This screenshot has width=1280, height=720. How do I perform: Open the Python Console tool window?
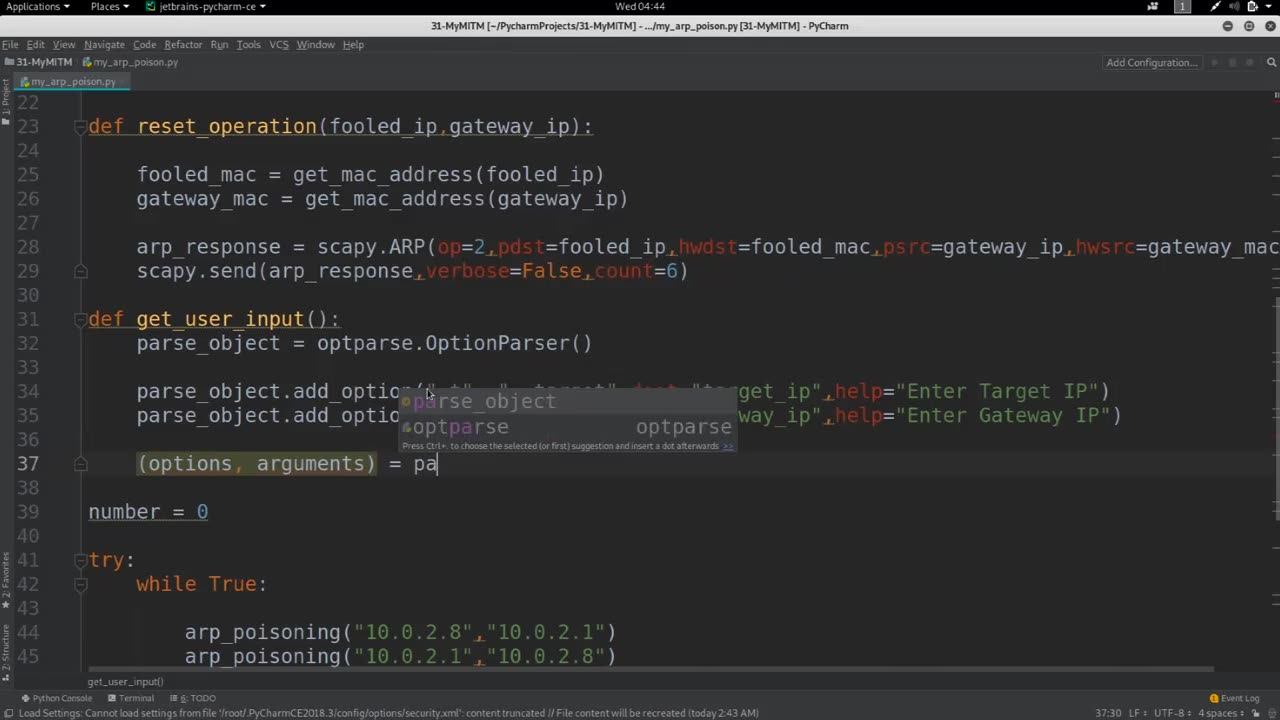(x=56, y=698)
